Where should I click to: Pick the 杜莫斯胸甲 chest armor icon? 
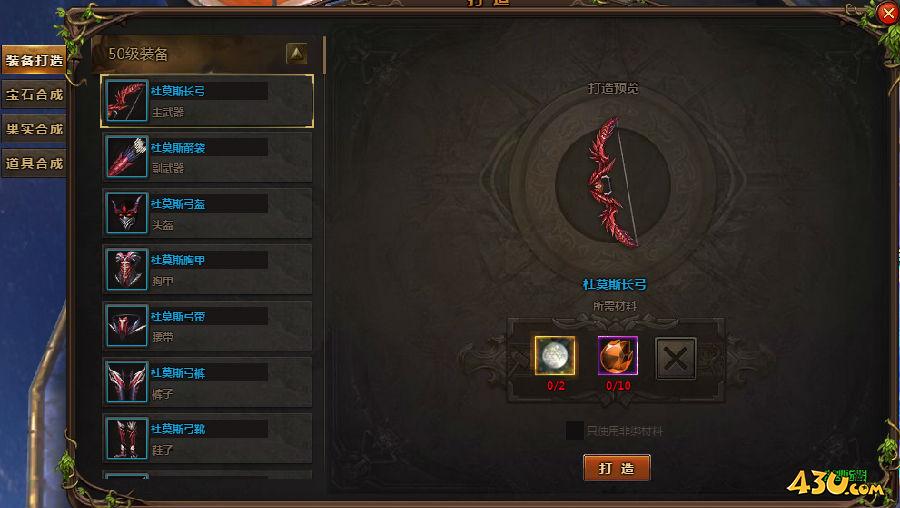pos(126,269)
